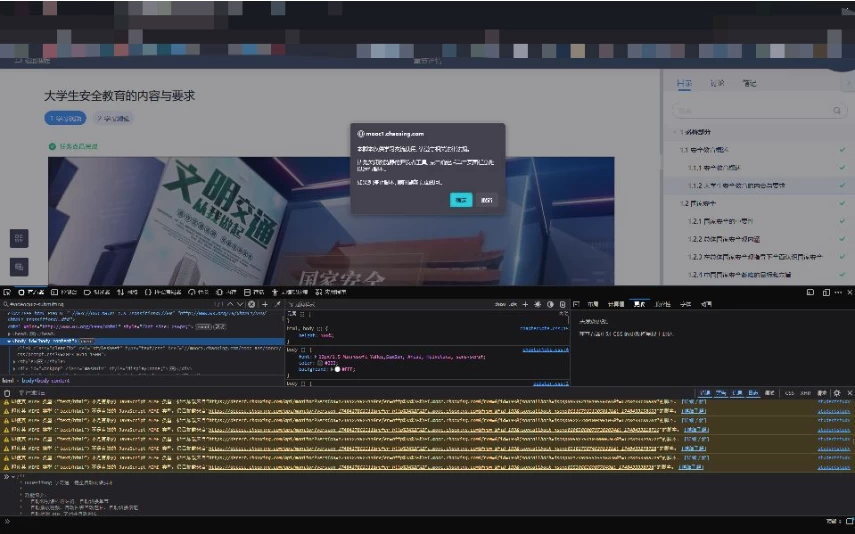Click the filter styles input field

[387, 304]
